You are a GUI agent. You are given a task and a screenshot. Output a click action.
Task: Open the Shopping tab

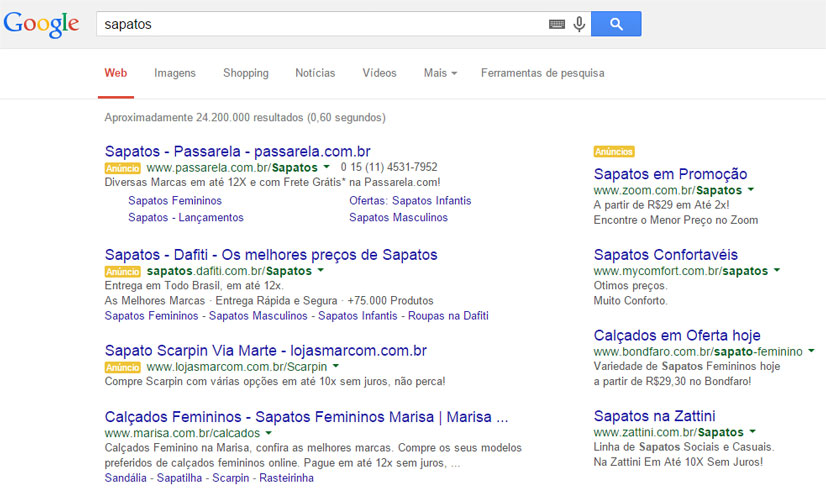point(245,73)
